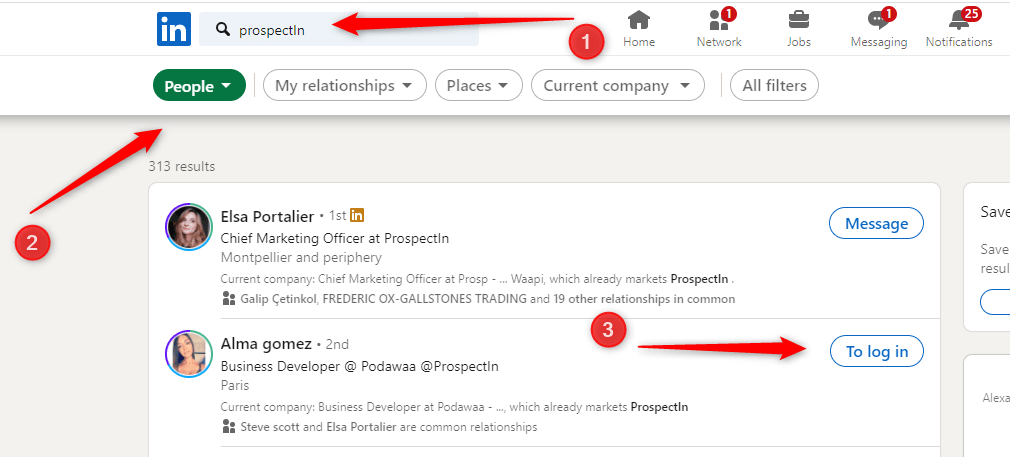Expand the Places filter dropdown
The height and width of the screenshot is (457, 1010).
[x=479, y=85]
